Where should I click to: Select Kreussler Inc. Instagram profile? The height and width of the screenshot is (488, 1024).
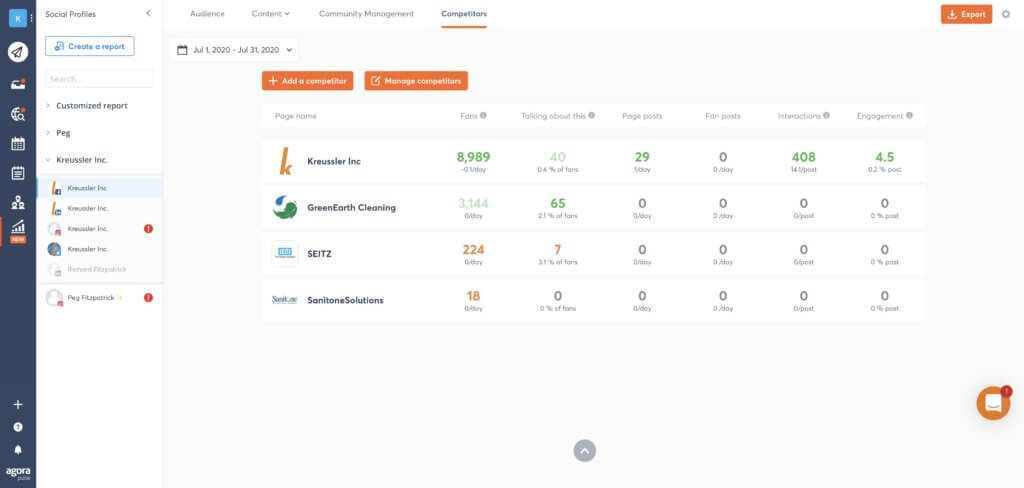click(99, 229)
